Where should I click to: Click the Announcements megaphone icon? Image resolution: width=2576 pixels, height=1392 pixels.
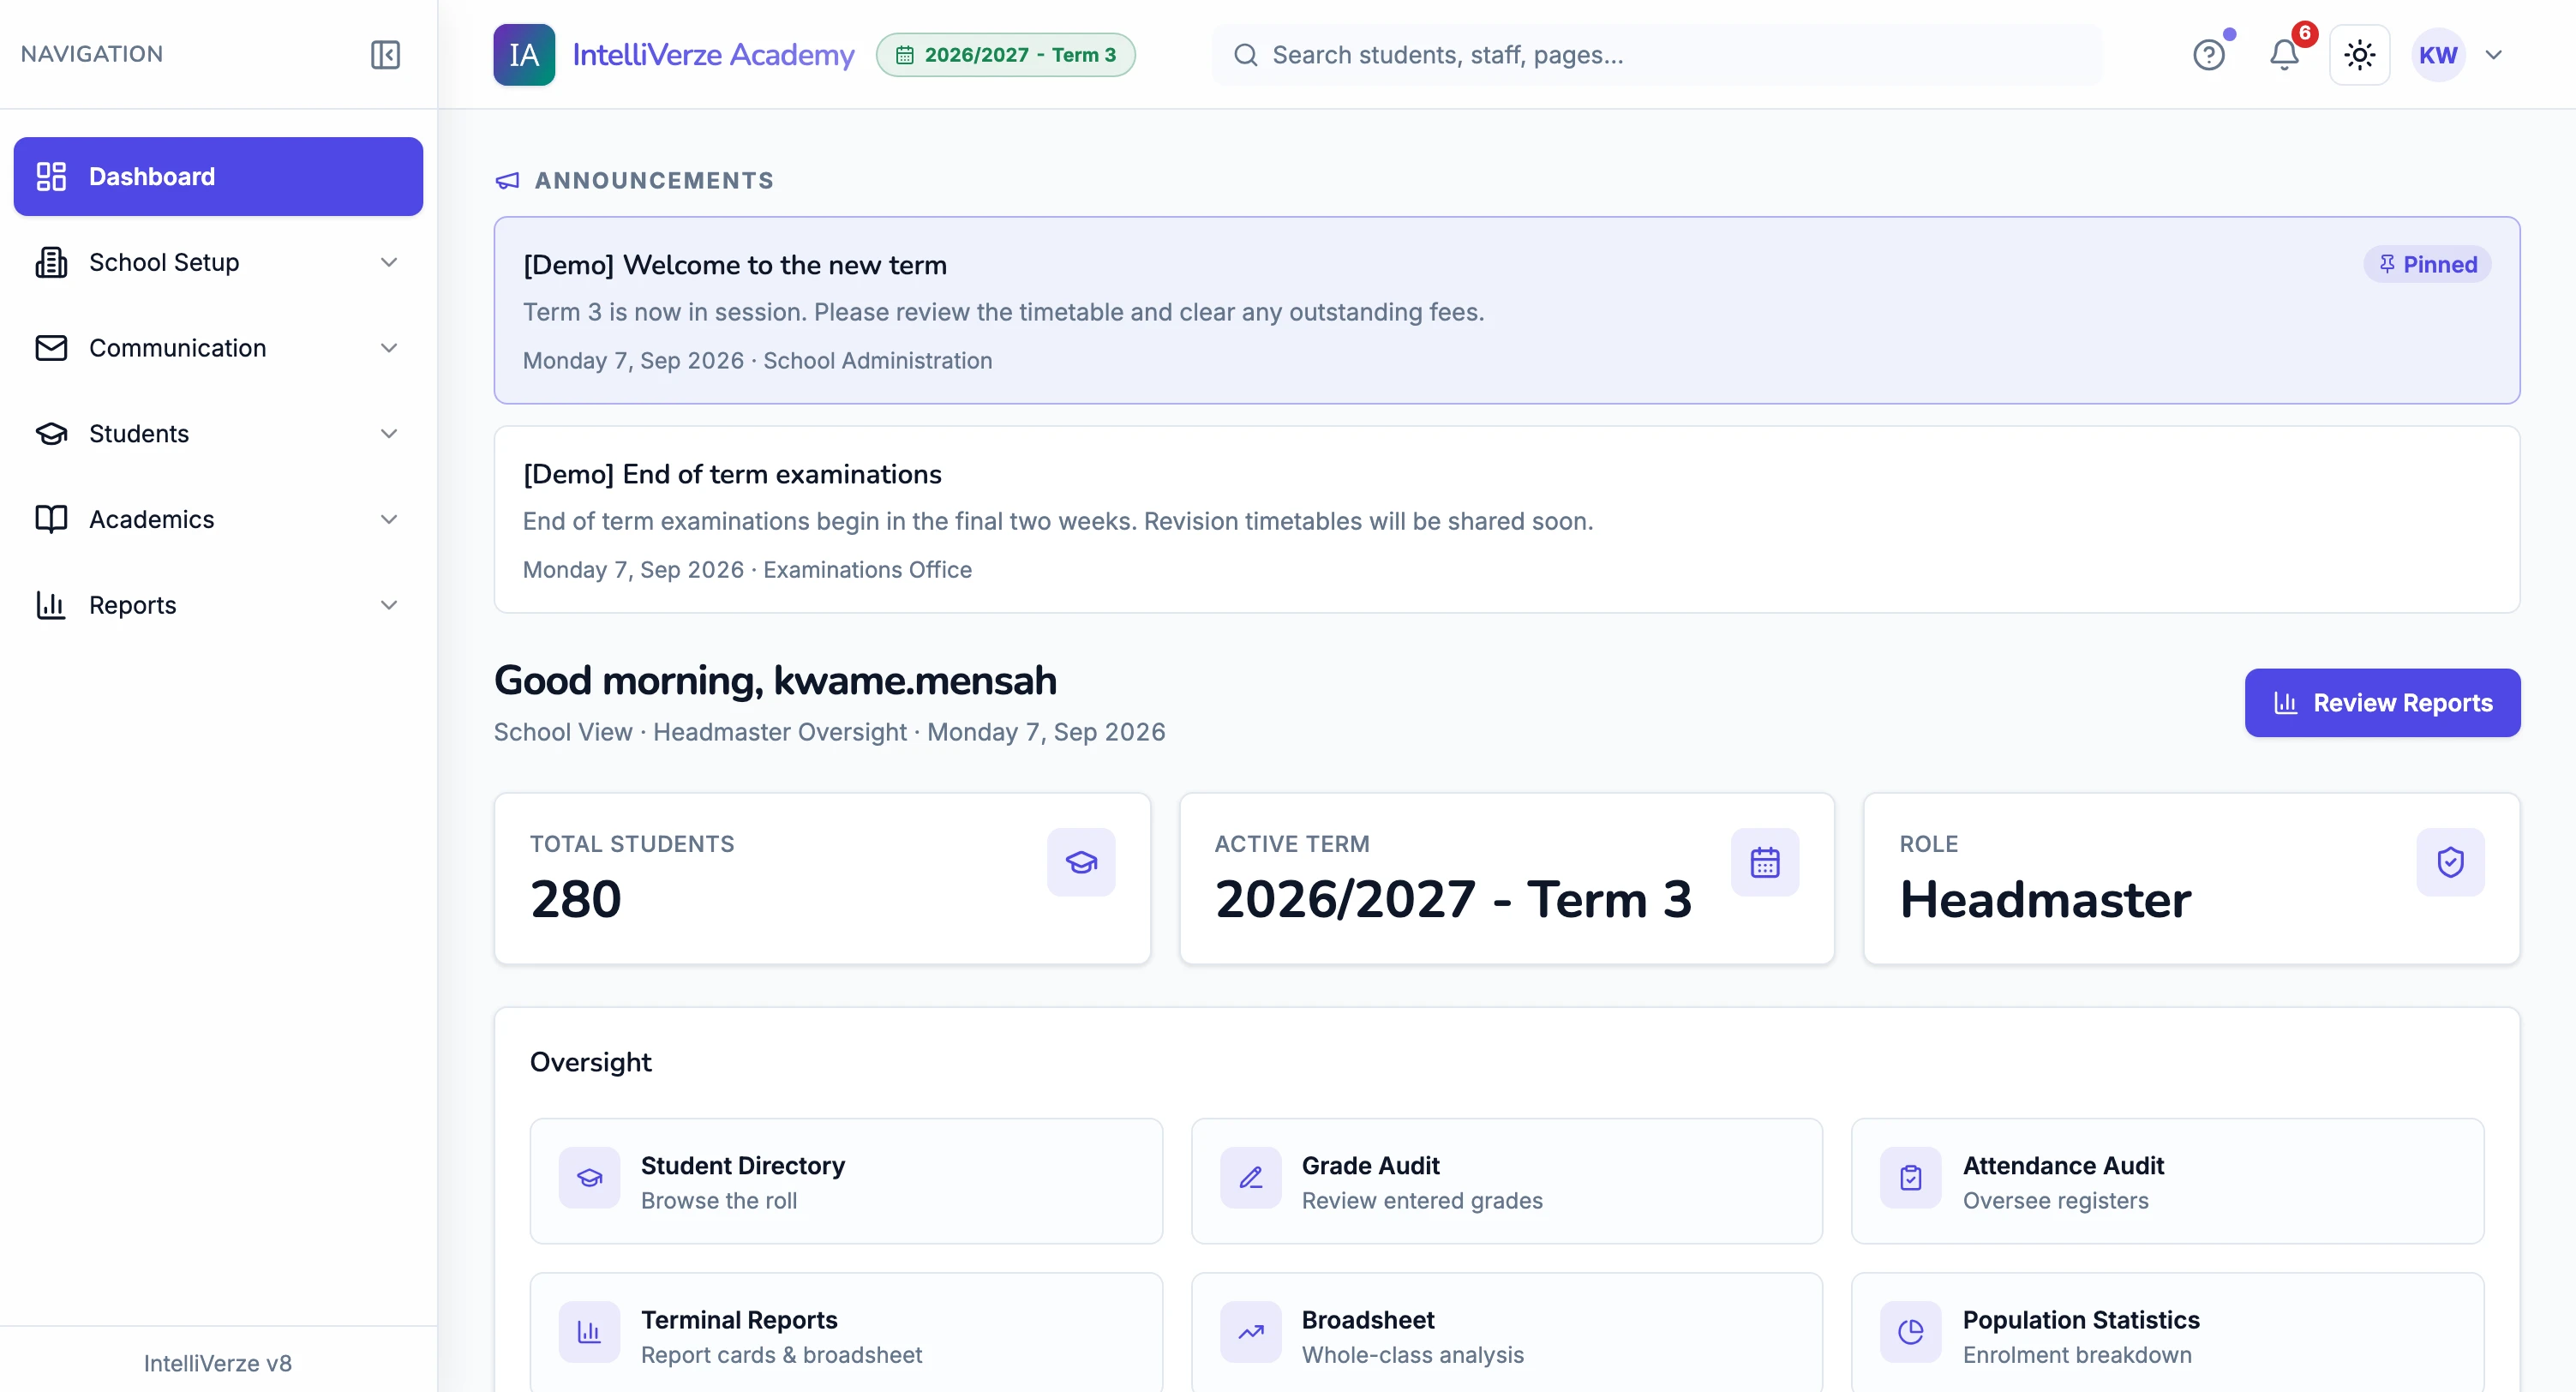coord(507,181)
